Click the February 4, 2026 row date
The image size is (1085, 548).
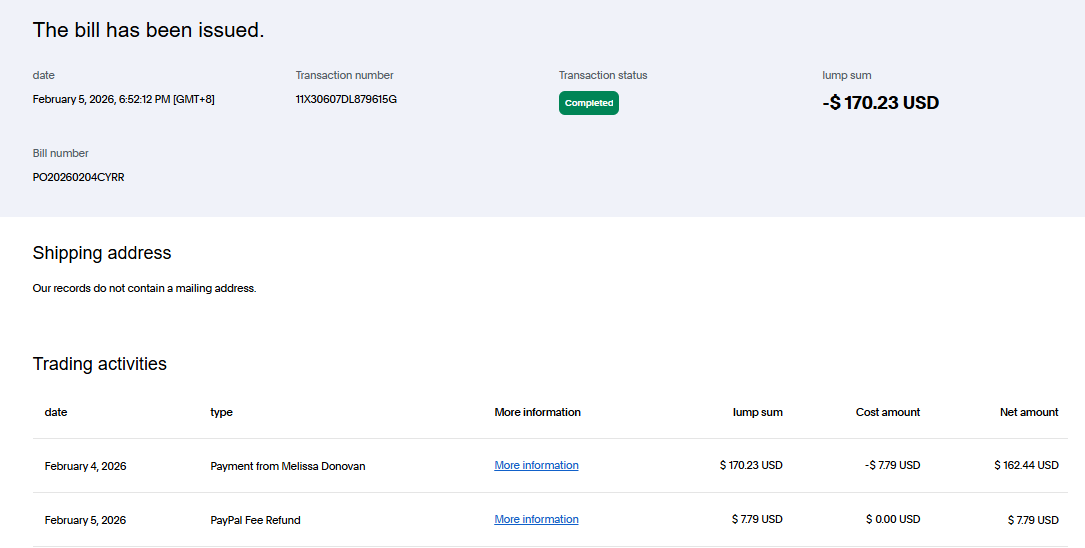(85, 466)
